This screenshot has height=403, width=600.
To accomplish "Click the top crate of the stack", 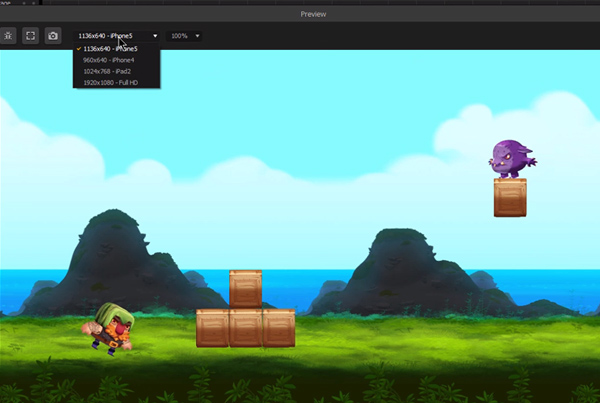I will coord(246,289).
